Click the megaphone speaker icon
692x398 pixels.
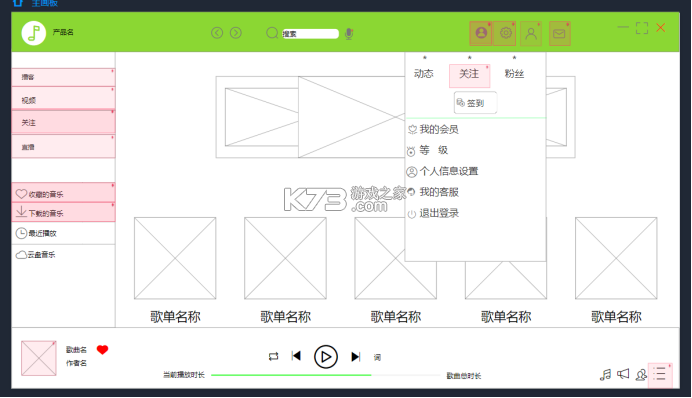tap(623, 374)
